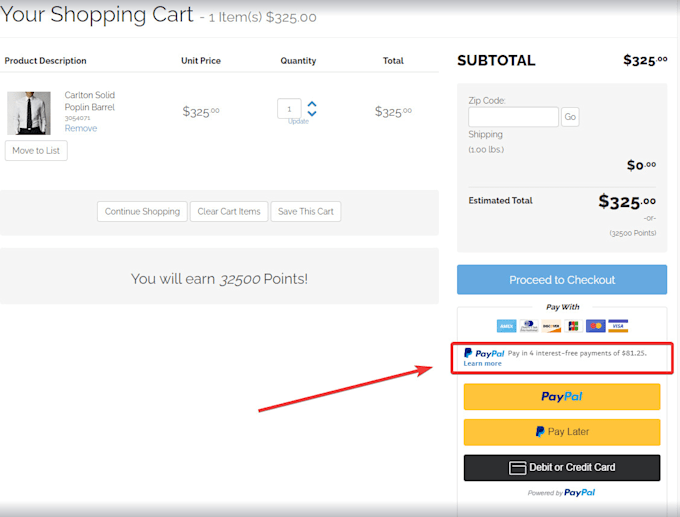Click Clear Cart Items

tap(229, 211)
